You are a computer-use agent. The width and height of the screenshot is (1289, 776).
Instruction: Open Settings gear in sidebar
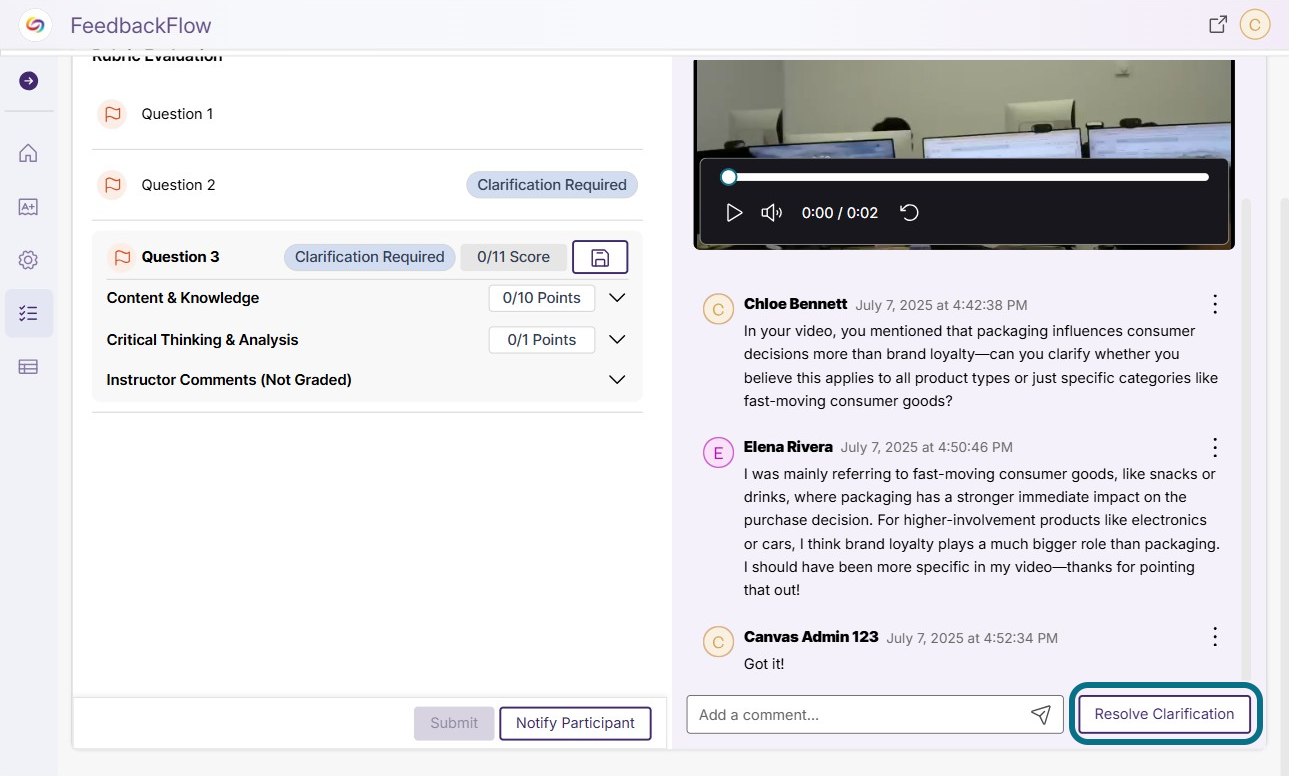[x=28, y=260]
